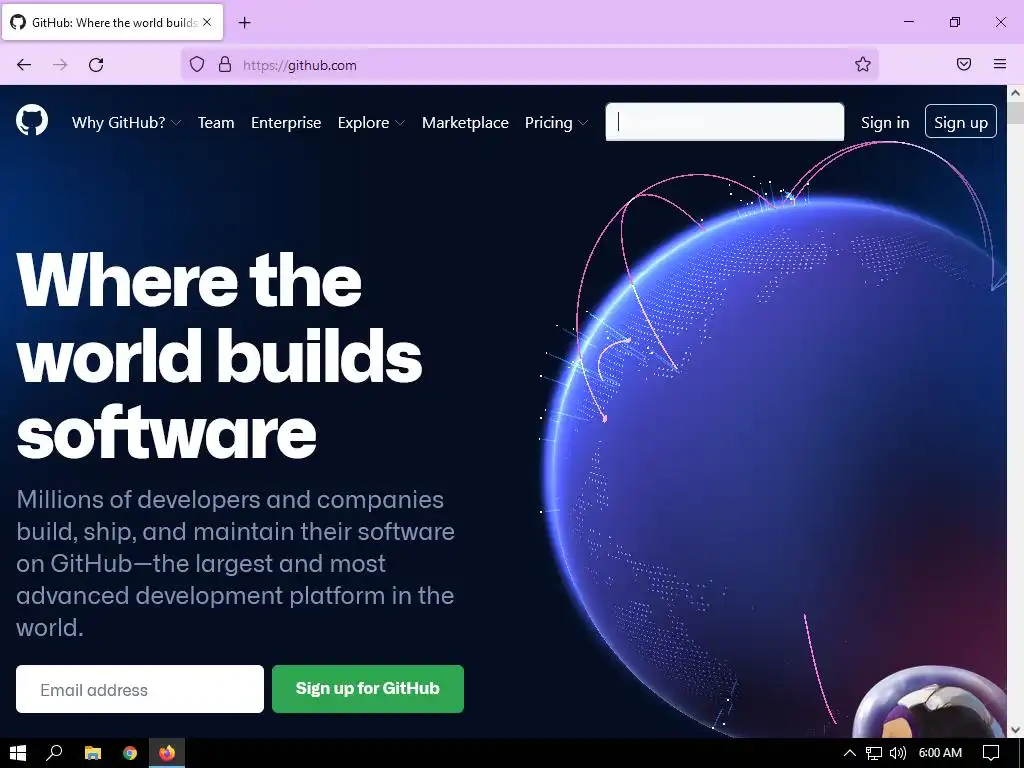Expand the Explore dropdown menu
The width and height of the screenshot is (1024, 768).
tap(371, 123)
